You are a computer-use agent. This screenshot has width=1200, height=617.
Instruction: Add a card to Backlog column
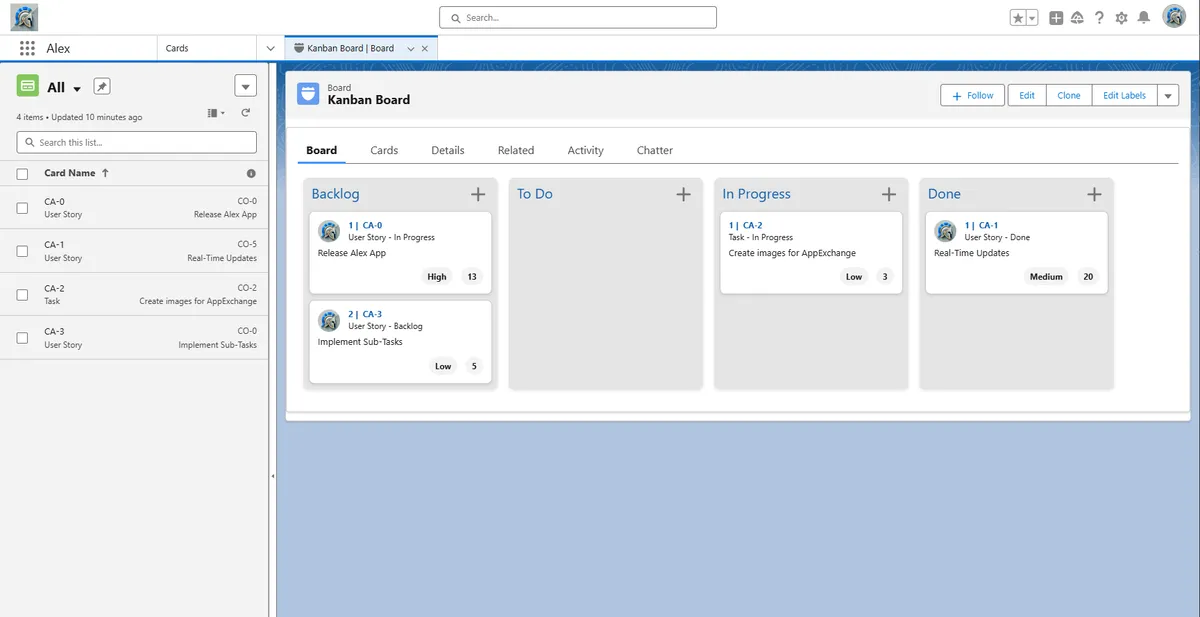click(478, 194)
